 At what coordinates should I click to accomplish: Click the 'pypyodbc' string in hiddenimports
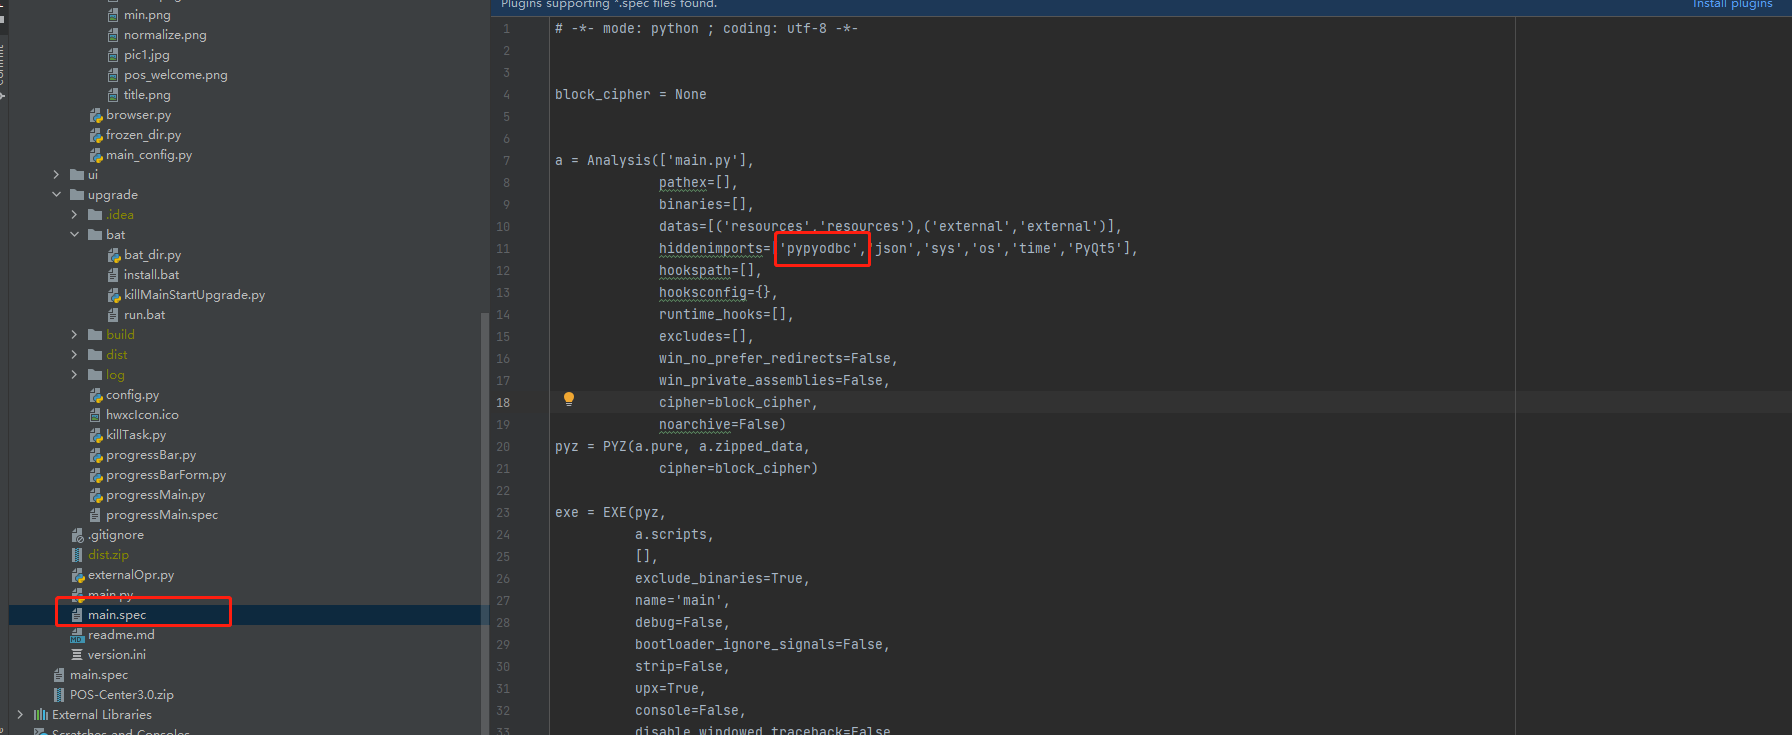[x=819, y=249]
